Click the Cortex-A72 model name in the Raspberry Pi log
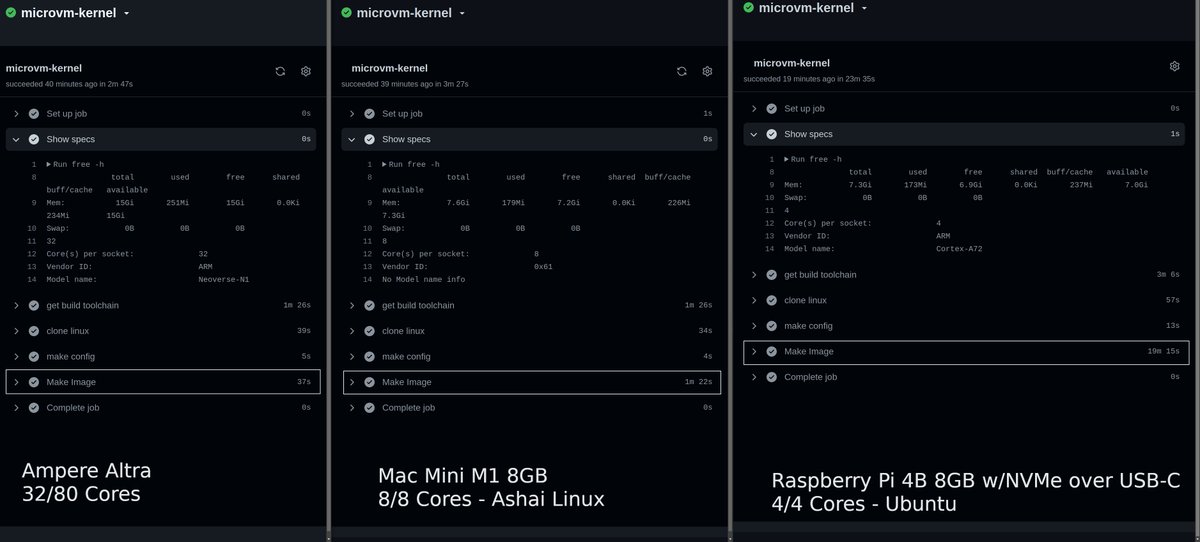Viewport: 1200px width, 542px height. [x=959, y=249]
